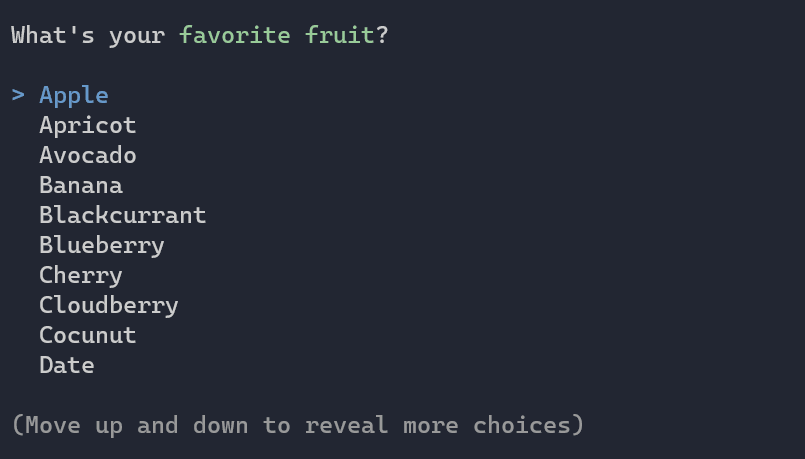The height and width of the screenshot is (459, 805).
Task: Select the Date option
Action: [x=67, y=366]
